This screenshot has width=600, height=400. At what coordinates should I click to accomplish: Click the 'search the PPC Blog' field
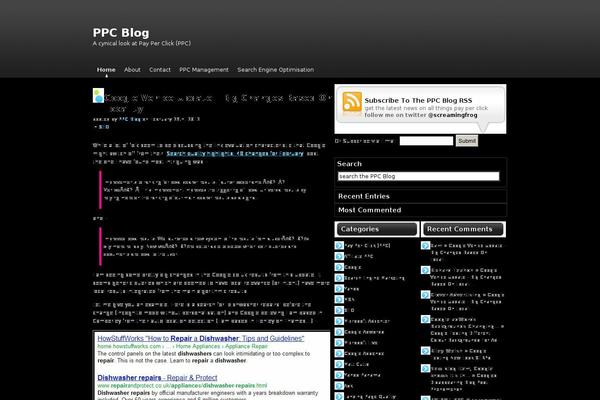point(419,176)
